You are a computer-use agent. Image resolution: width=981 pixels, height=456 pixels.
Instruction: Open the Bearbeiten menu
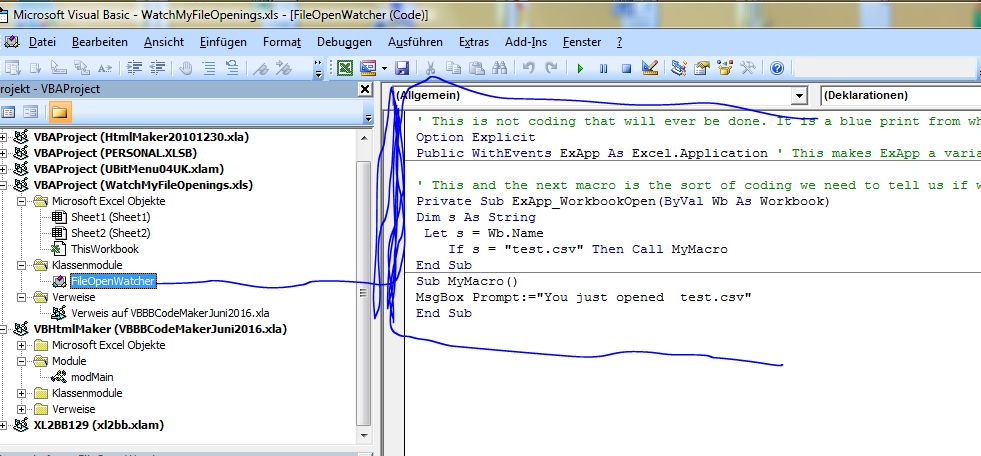click(x=99, y=42)
